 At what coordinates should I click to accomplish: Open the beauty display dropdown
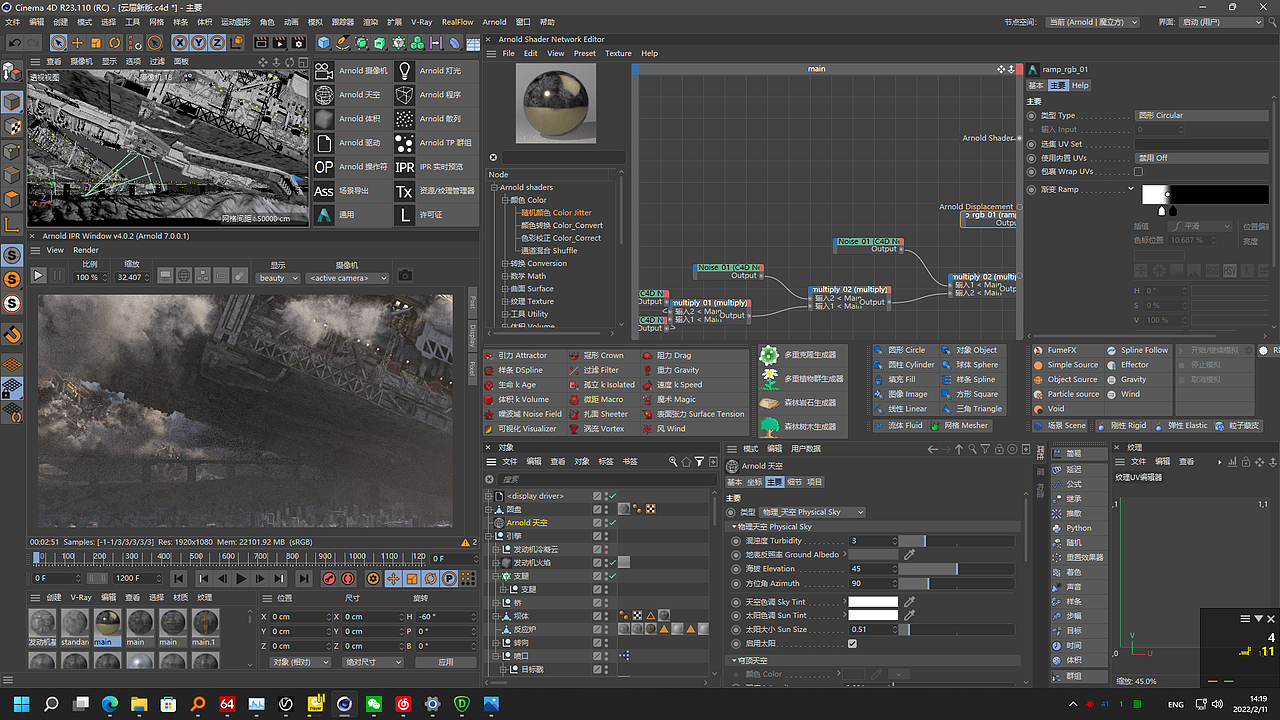coord(278,278)
